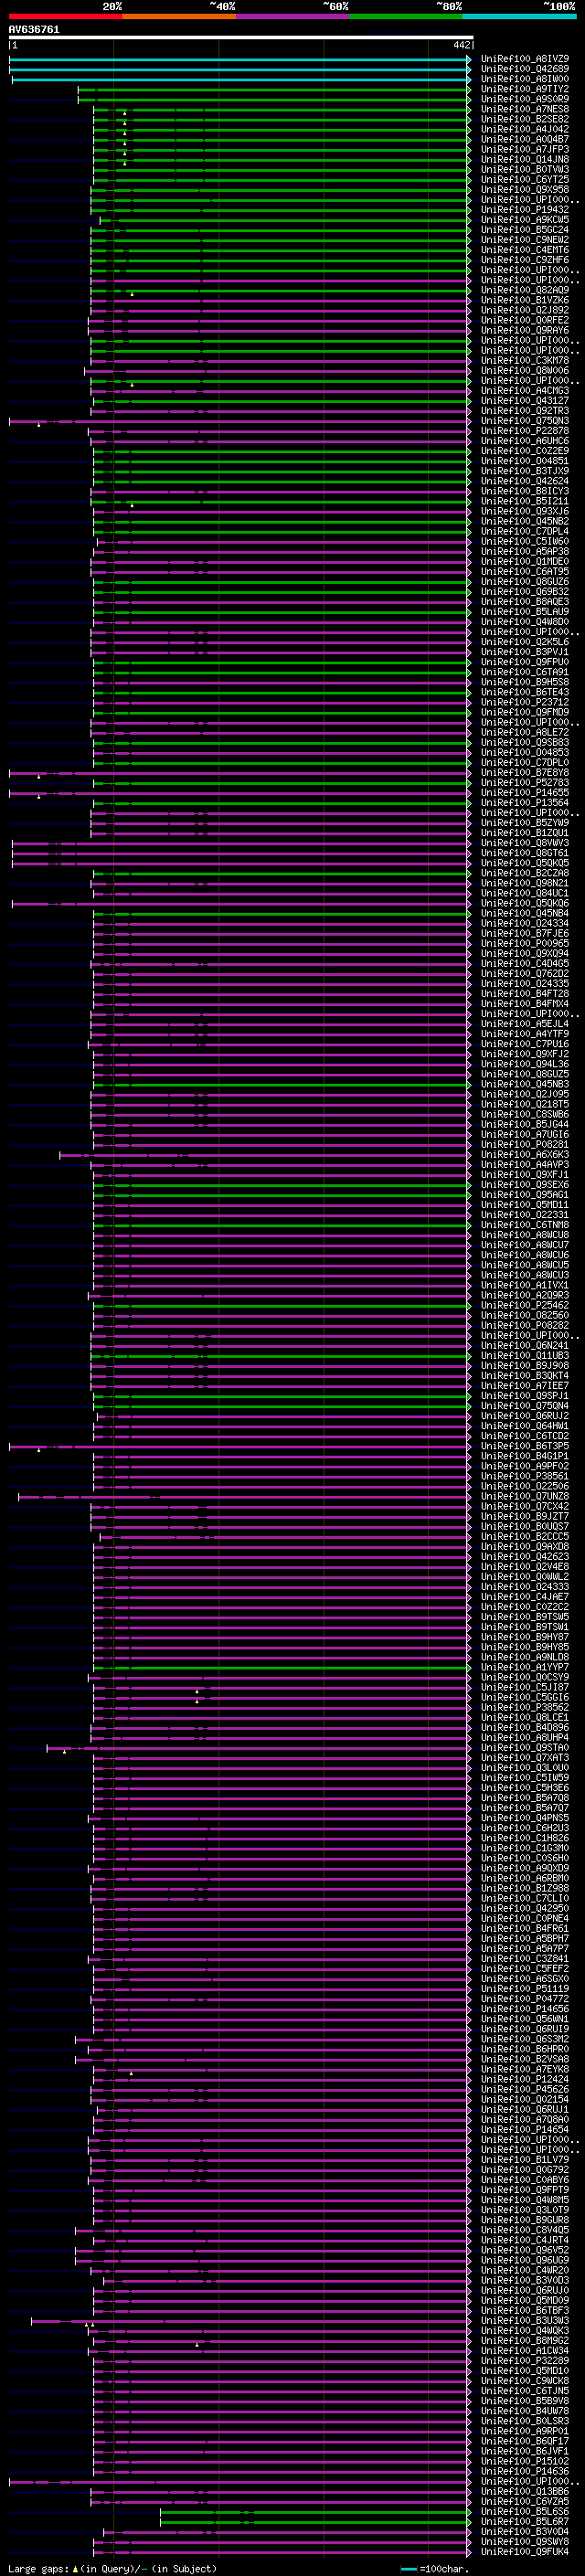
Task: Click label UniRef100_A7UGI6
Action: tap(525, 1135)
